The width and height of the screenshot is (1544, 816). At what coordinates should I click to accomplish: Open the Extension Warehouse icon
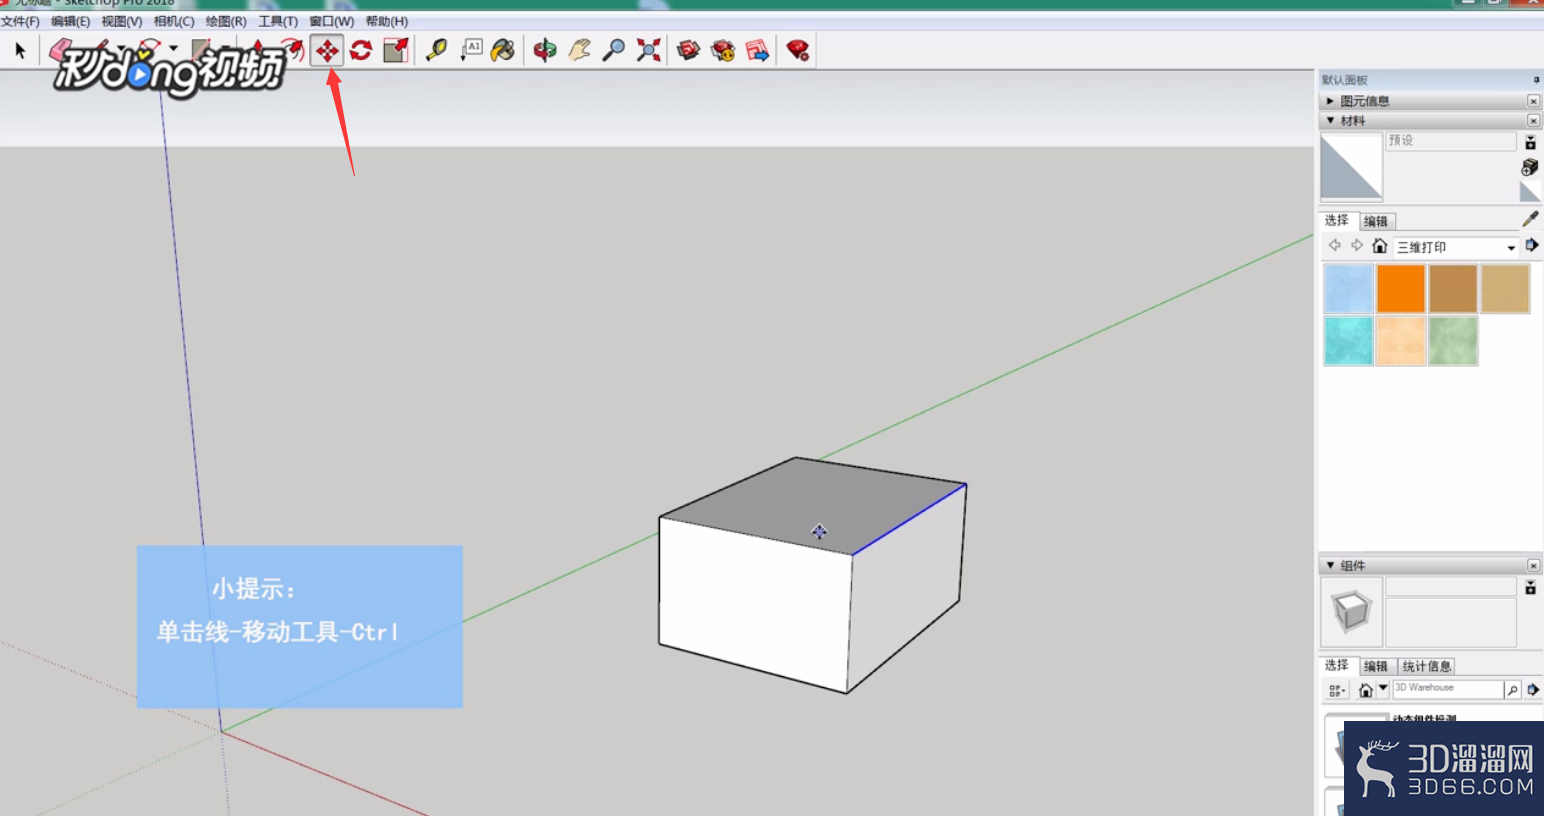pos(723,50)
